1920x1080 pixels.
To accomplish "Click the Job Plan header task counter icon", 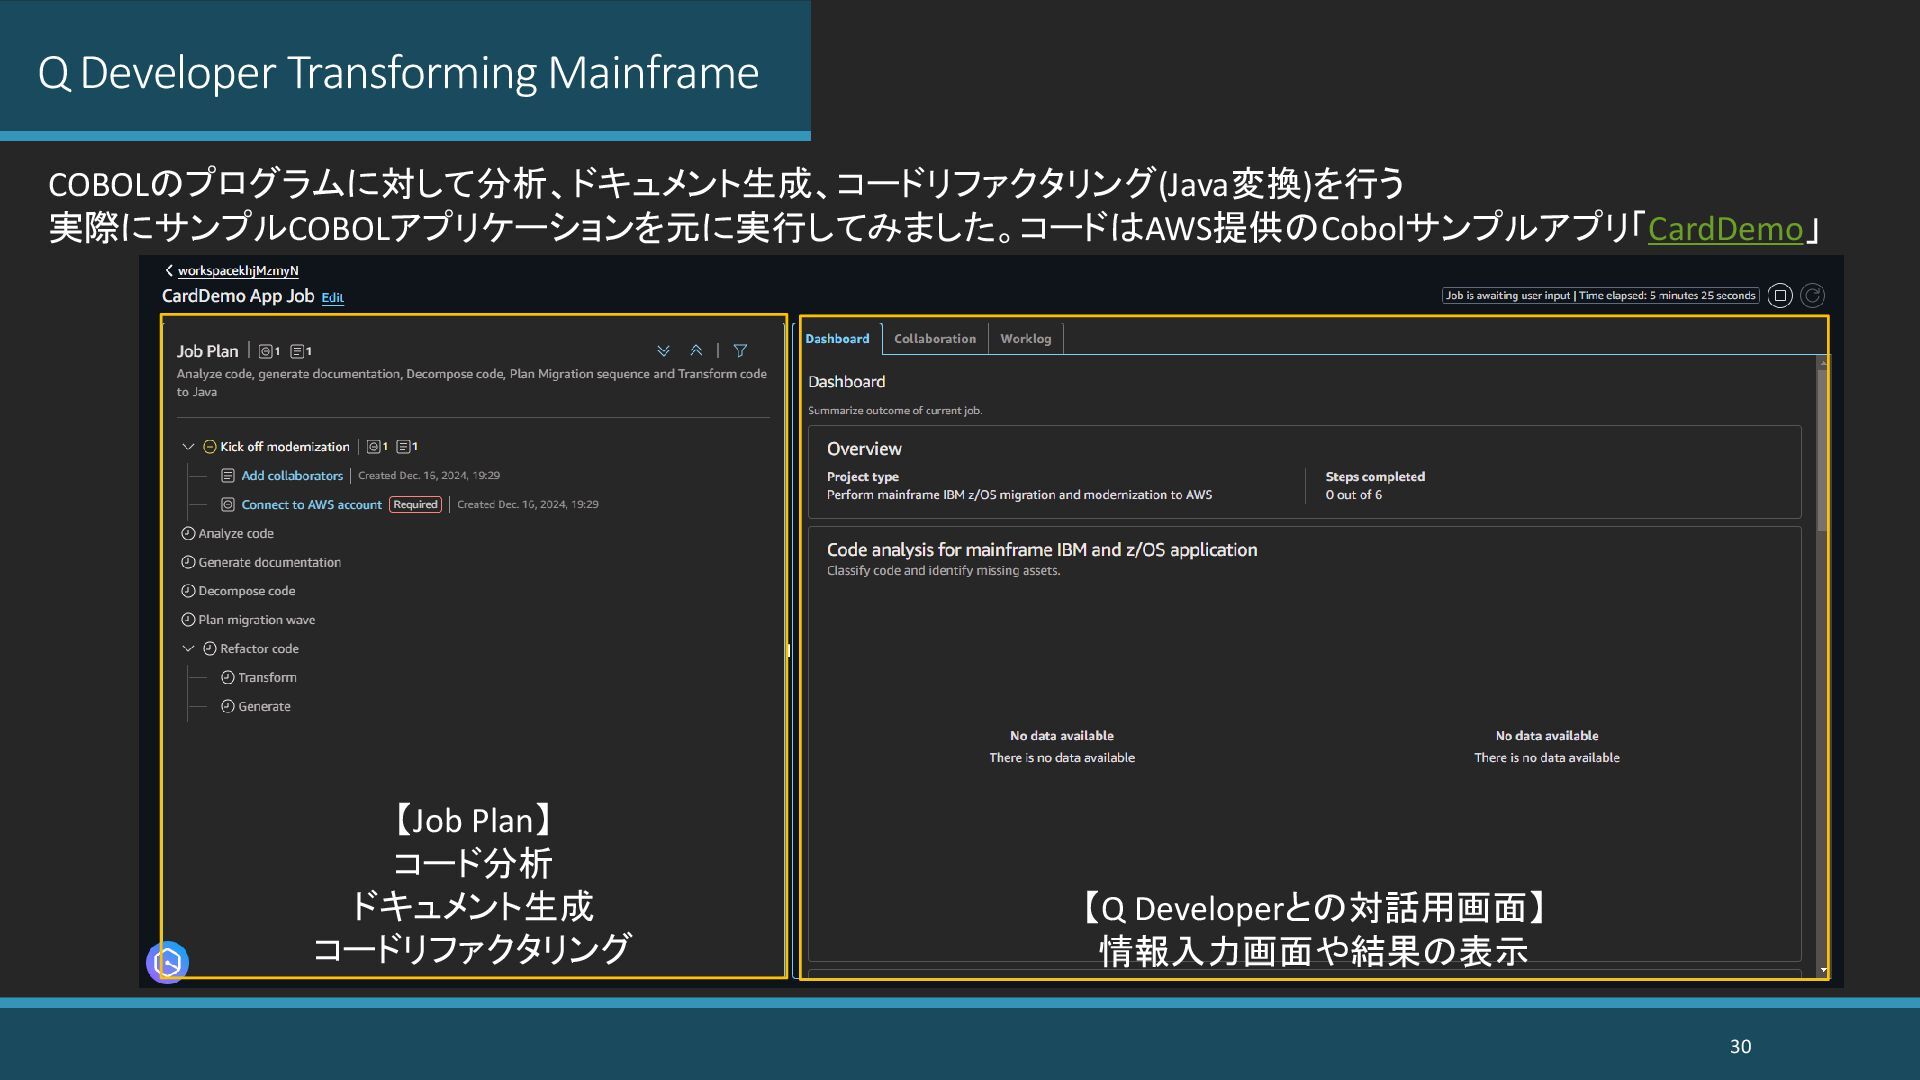I will click(266, 351).
